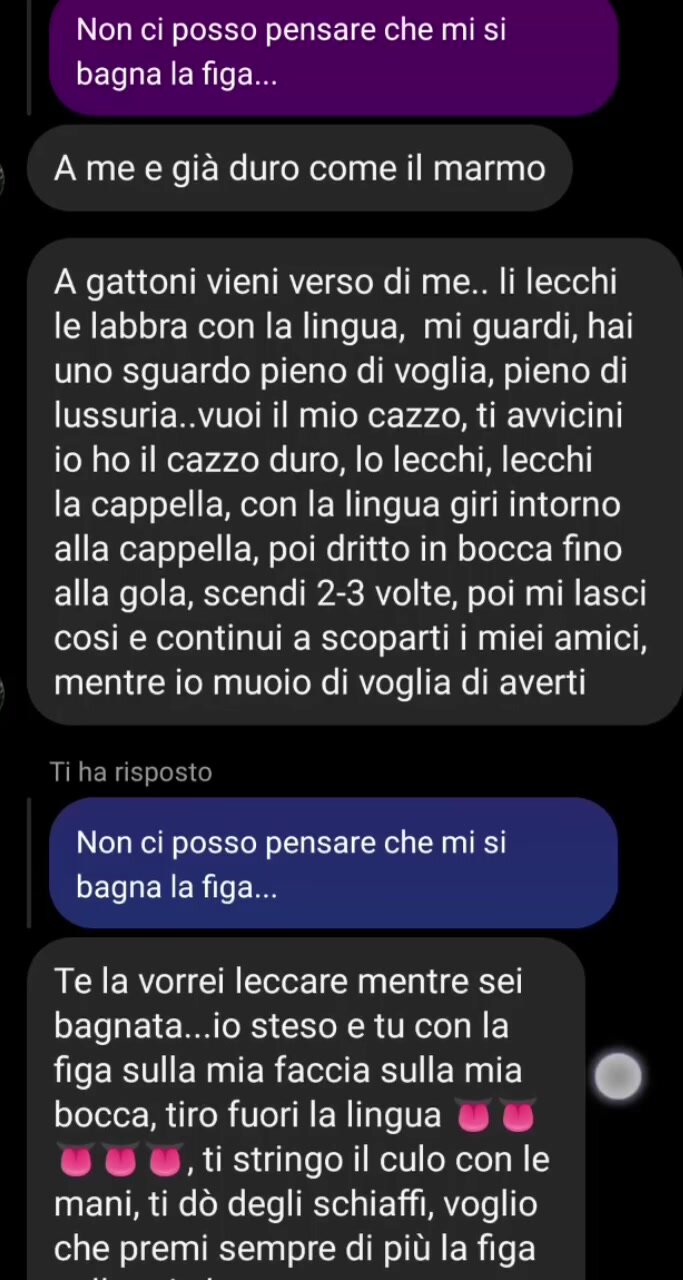This screenshot has height=1280, width=683.
Task: Tap the vertical reply bar beside blue quote
Action: click(31, 862)
